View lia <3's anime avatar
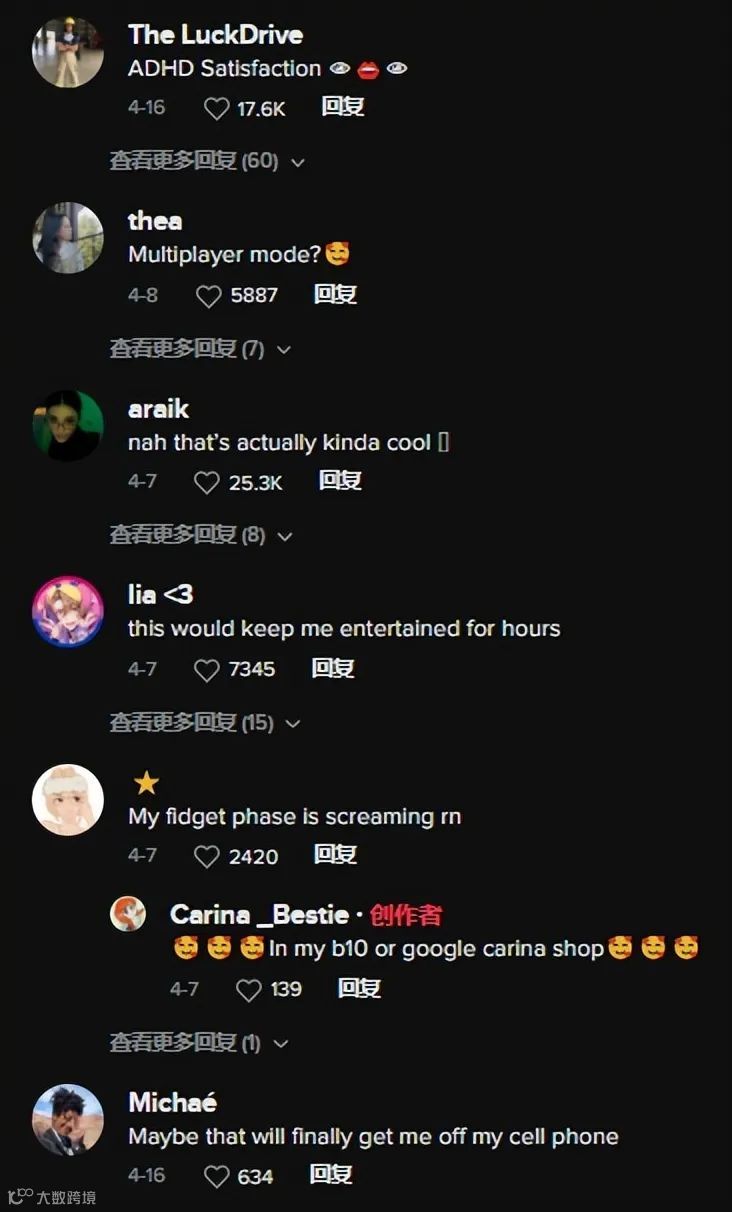This screenshot has height=1212, width=732. click(68, 612)
